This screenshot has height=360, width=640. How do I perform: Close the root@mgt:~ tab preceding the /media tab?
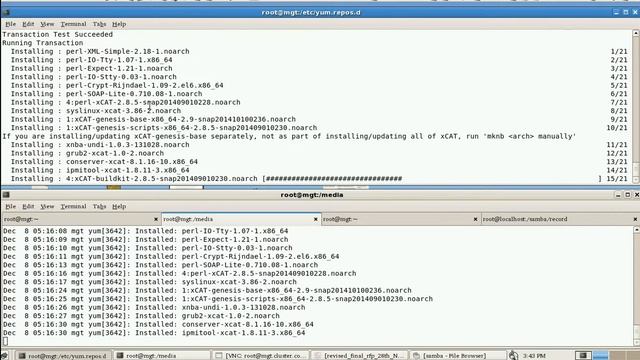tap(156, 220)
